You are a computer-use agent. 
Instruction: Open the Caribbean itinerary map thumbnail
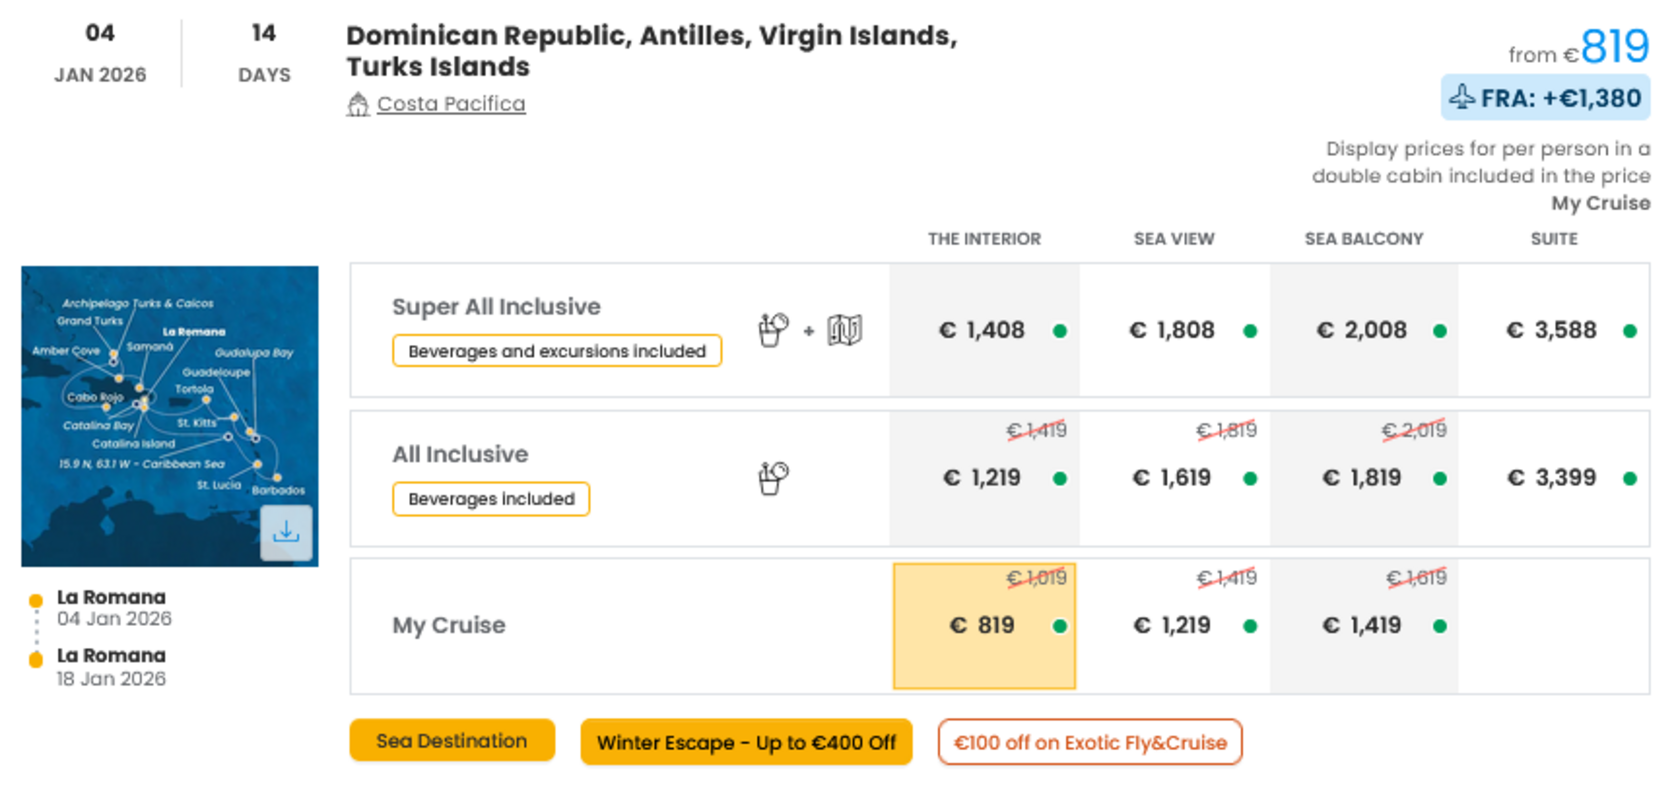tap(170, 416)
